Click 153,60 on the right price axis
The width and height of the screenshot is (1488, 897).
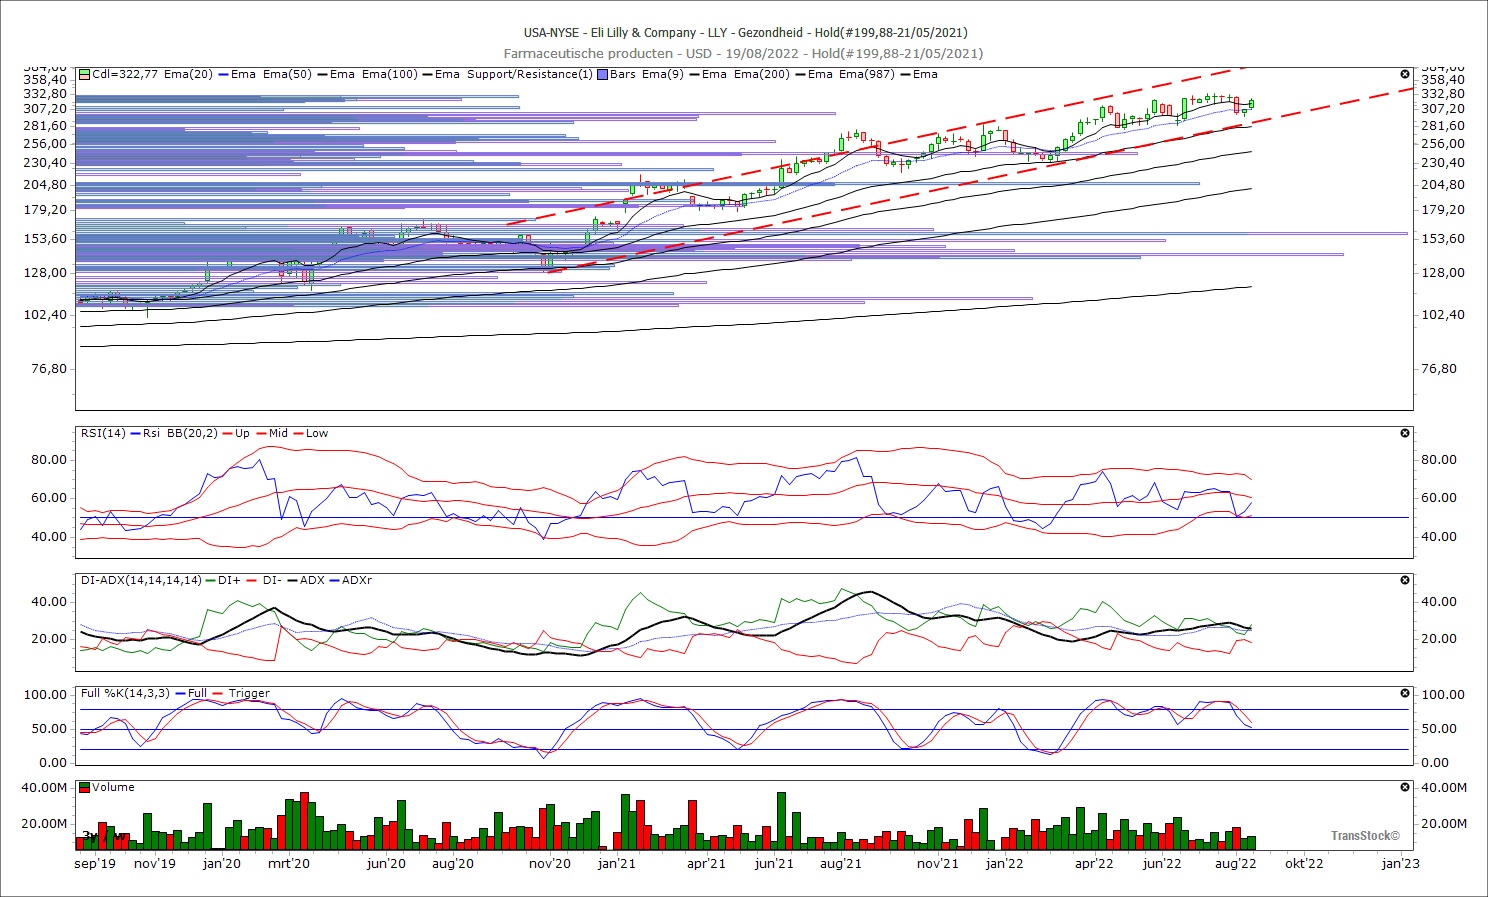[1443, 238]
